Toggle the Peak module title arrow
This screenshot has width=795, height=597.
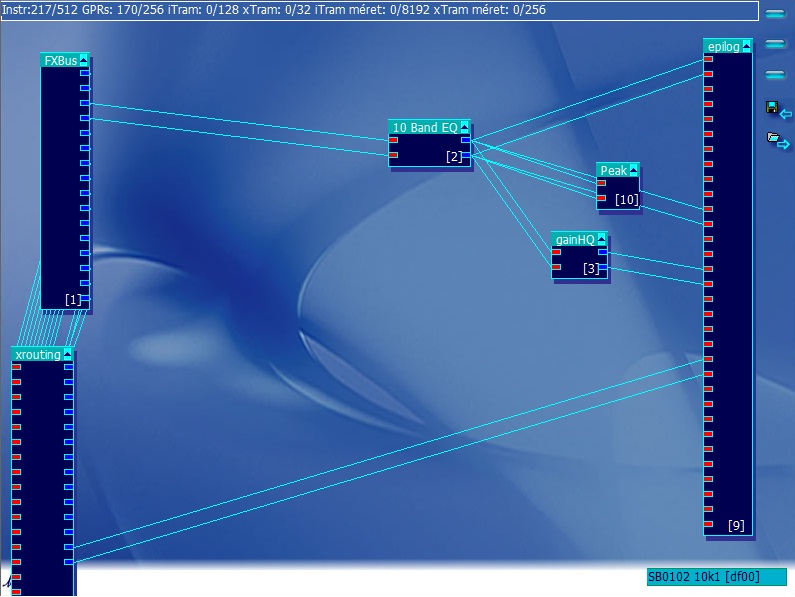coord(633,170)
